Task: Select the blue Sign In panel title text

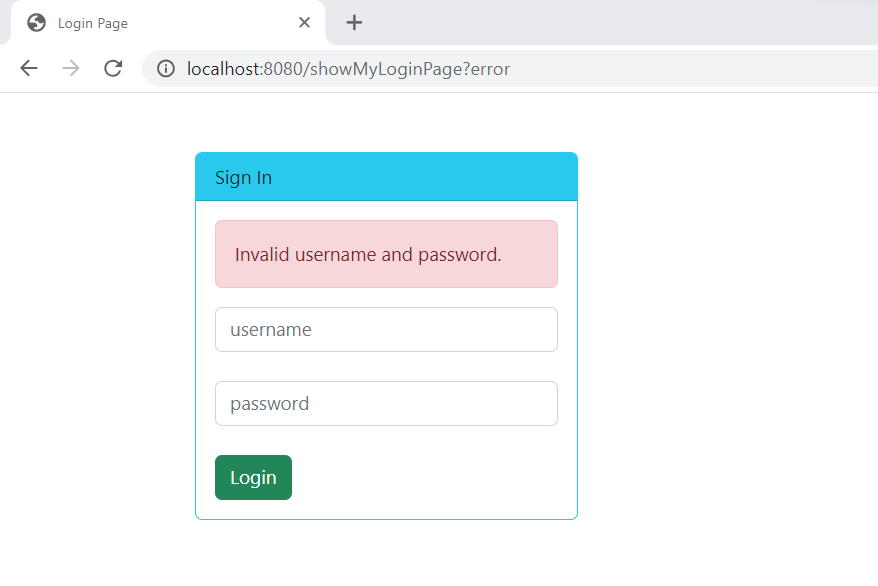Action: 243,177
